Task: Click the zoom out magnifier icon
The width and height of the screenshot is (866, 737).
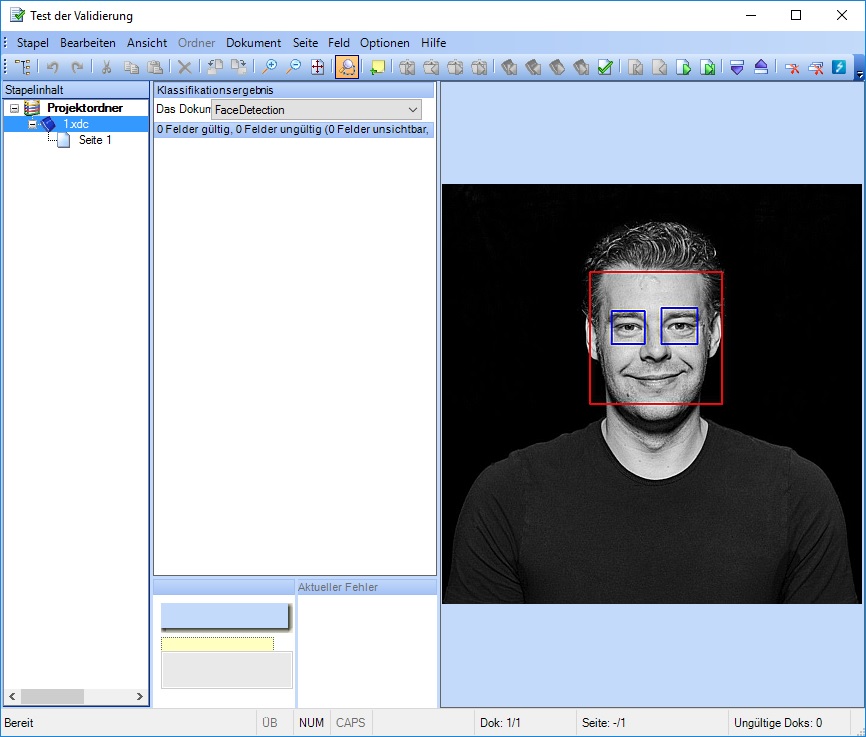Action: (293, 67)
